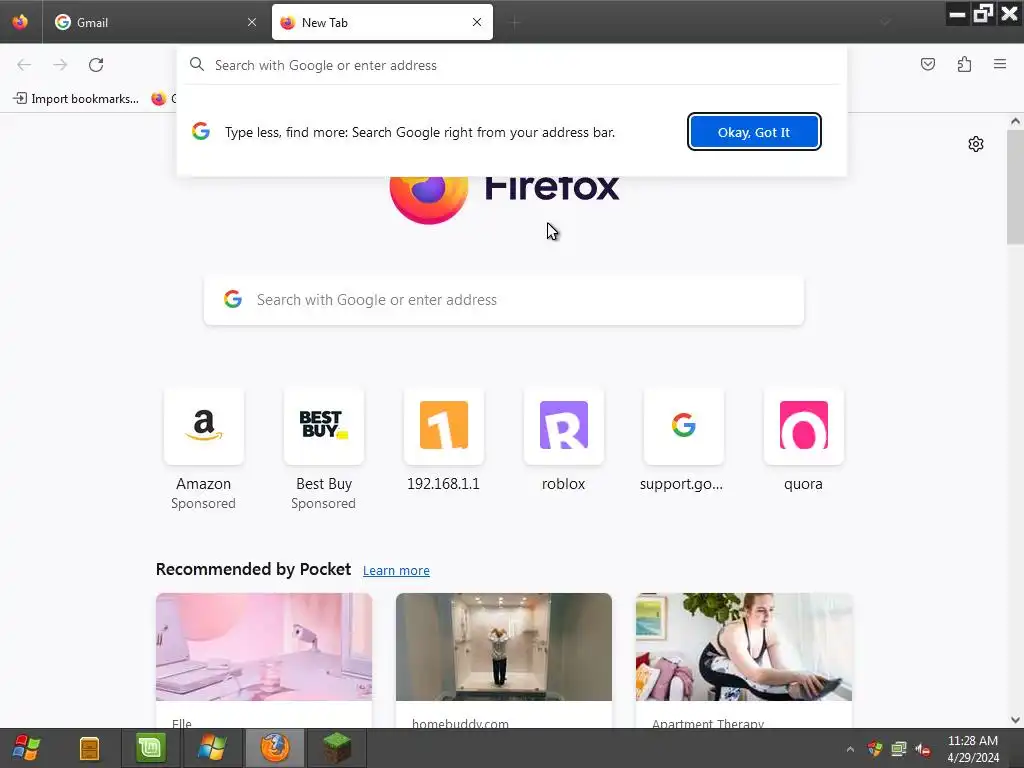
Task: Click Learn more link beside Pocket
Action: tap(396, 570)
